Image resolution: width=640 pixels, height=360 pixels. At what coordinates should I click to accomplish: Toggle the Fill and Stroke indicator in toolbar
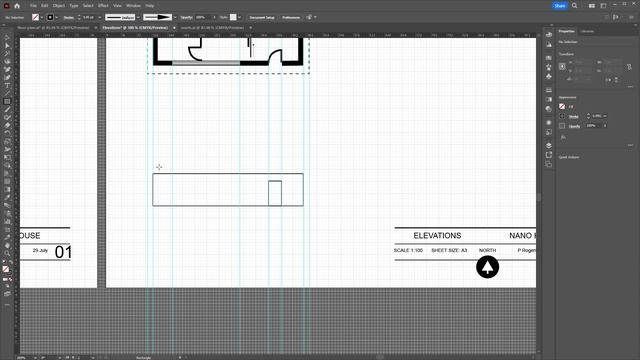pyautogui.click(x=6, y=269)
